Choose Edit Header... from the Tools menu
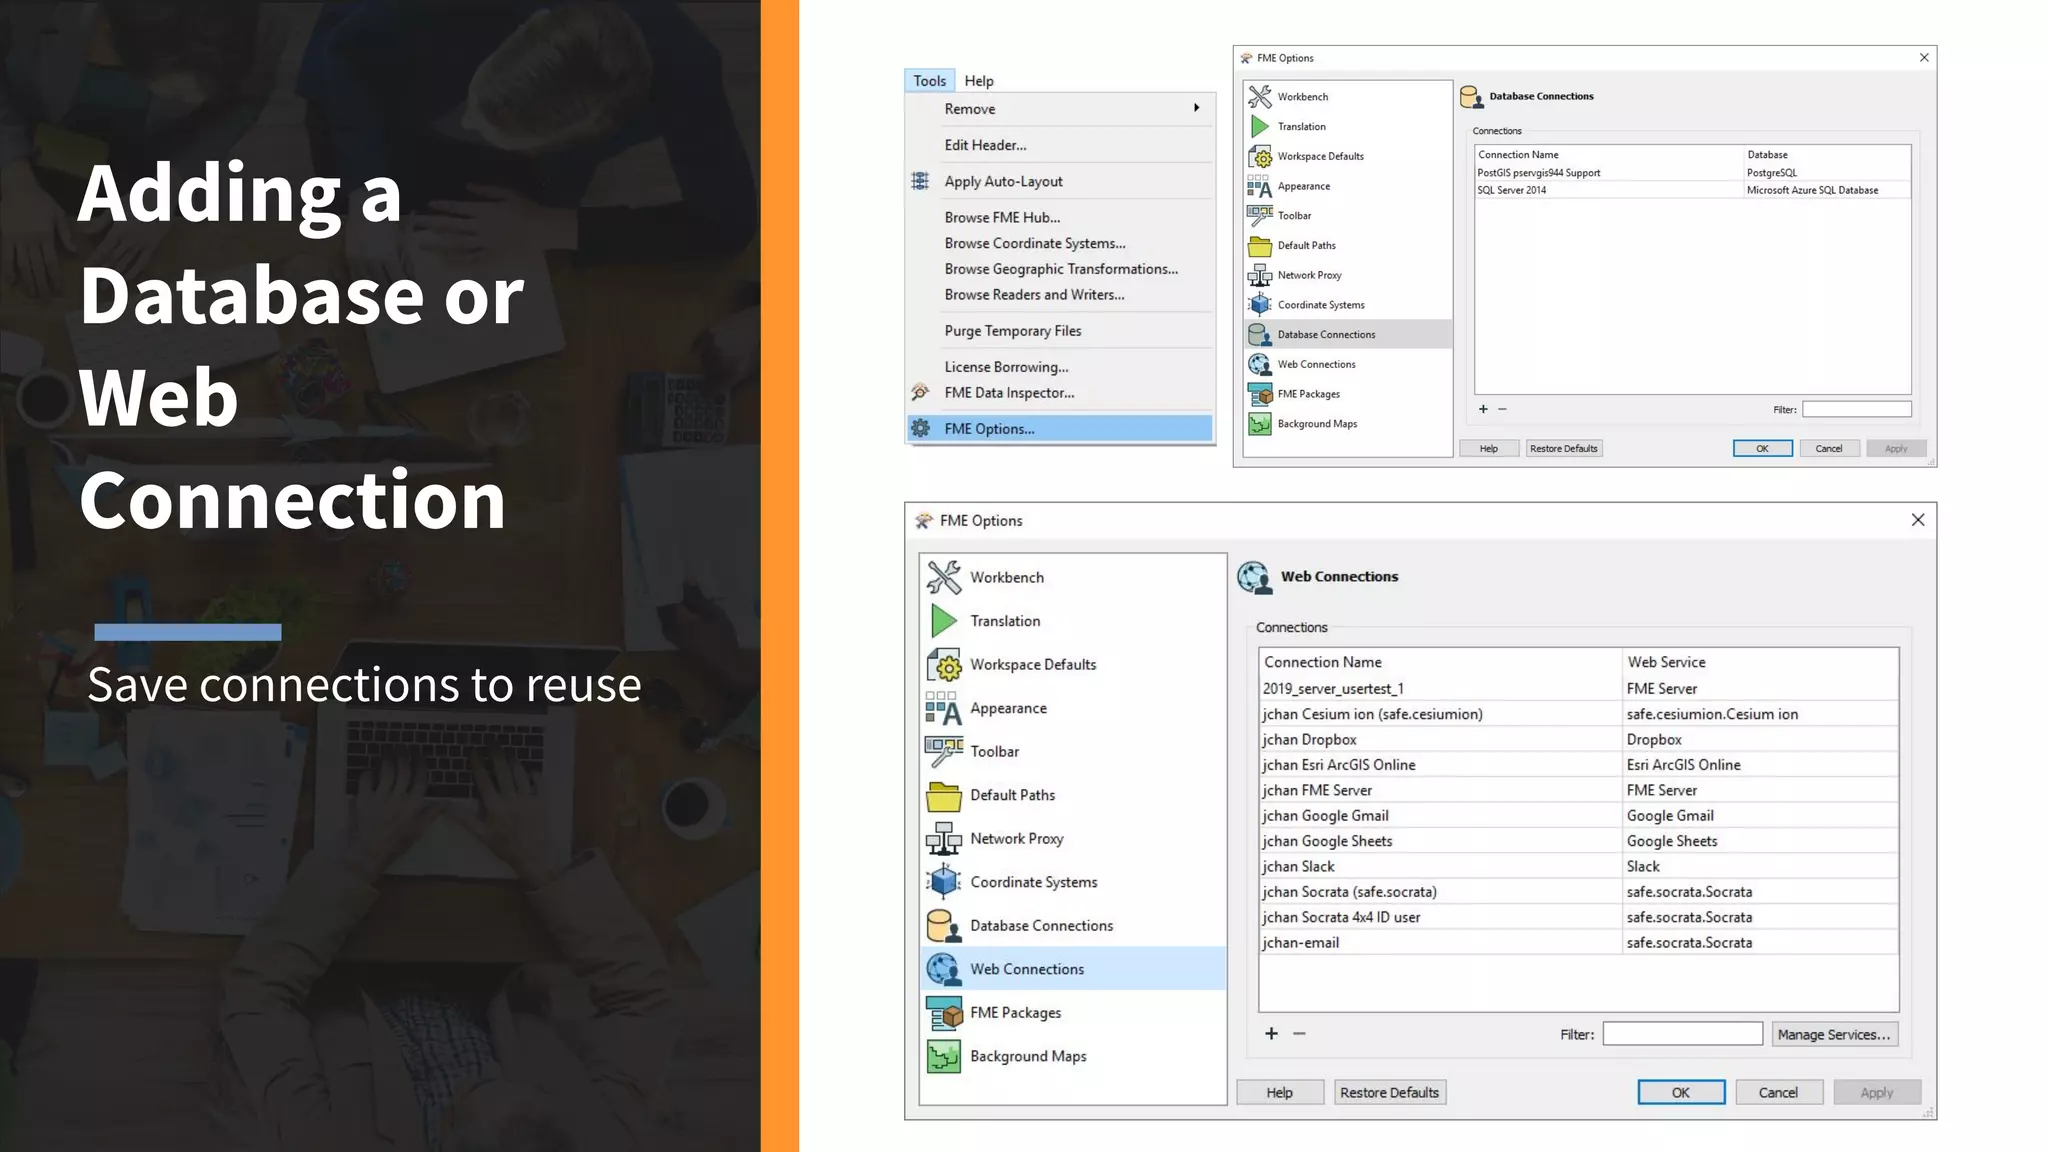 pyautogui.click(x=1060, y=145)
